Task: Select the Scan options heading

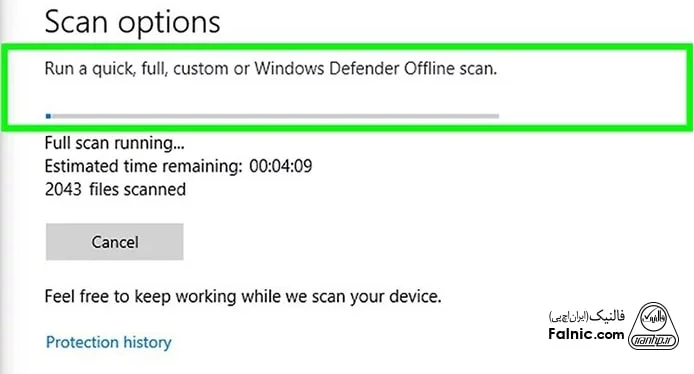Action: (x=132, y=22)
